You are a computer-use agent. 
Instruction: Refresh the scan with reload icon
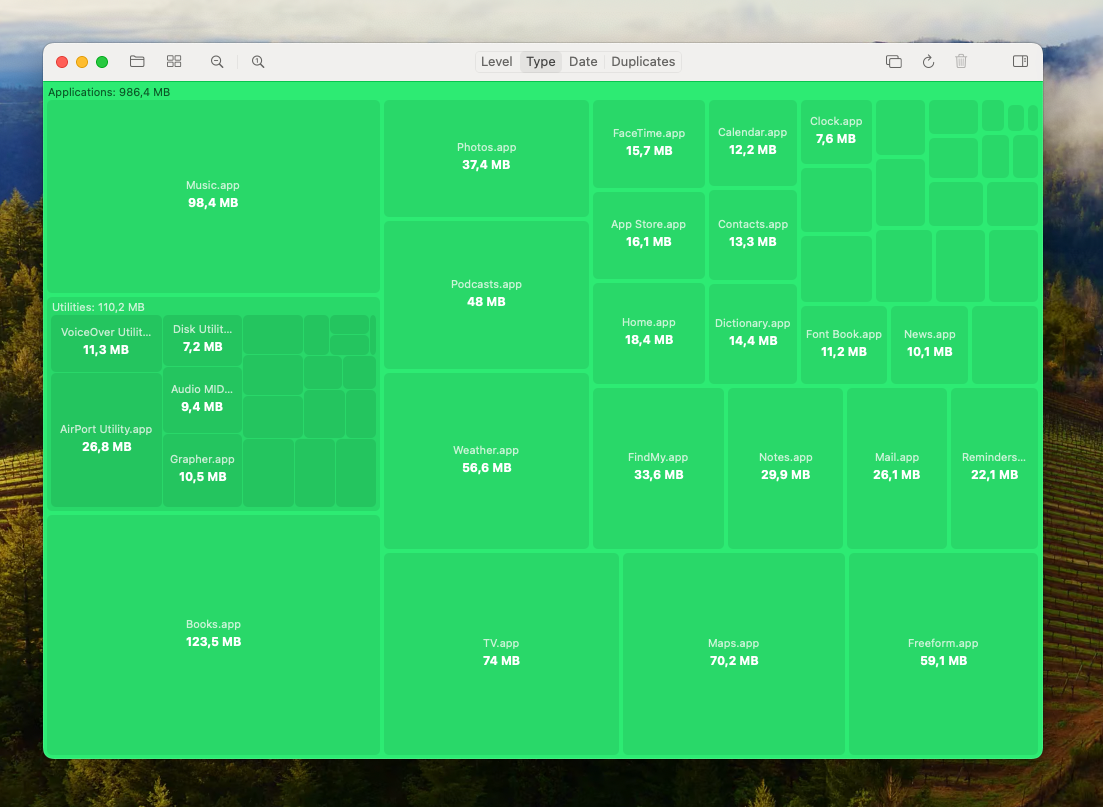pyautogui.click(x=929, y=62)
